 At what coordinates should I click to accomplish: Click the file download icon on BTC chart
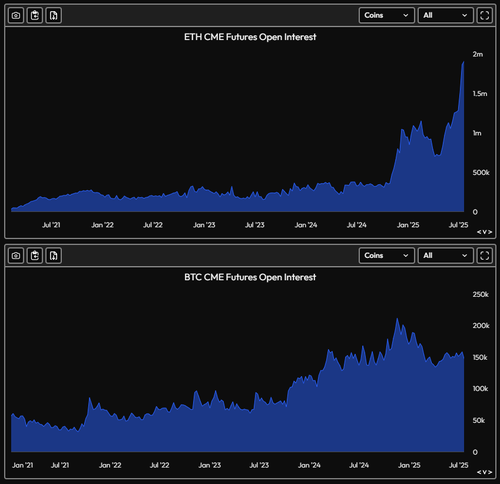click(x=54, y=256)
